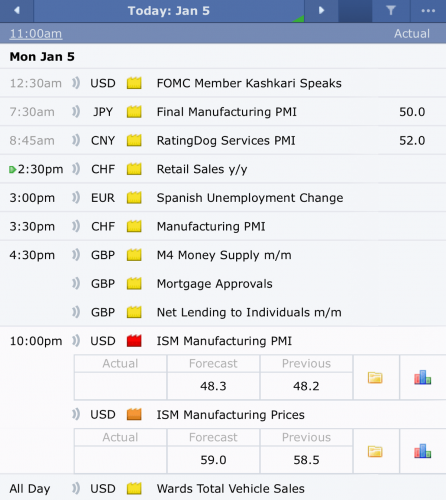The height and width of the screenshot is (500, 446).
Task: Click the Today: Jan 5 date header
Action: coord(169,11)
